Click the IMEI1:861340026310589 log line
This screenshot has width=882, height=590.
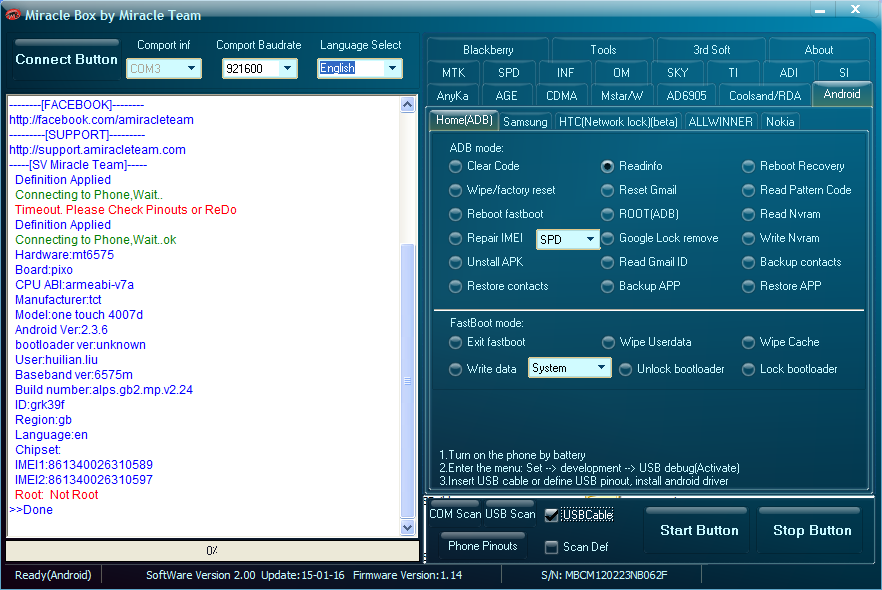pyautogui.click(x=84, y=465)
